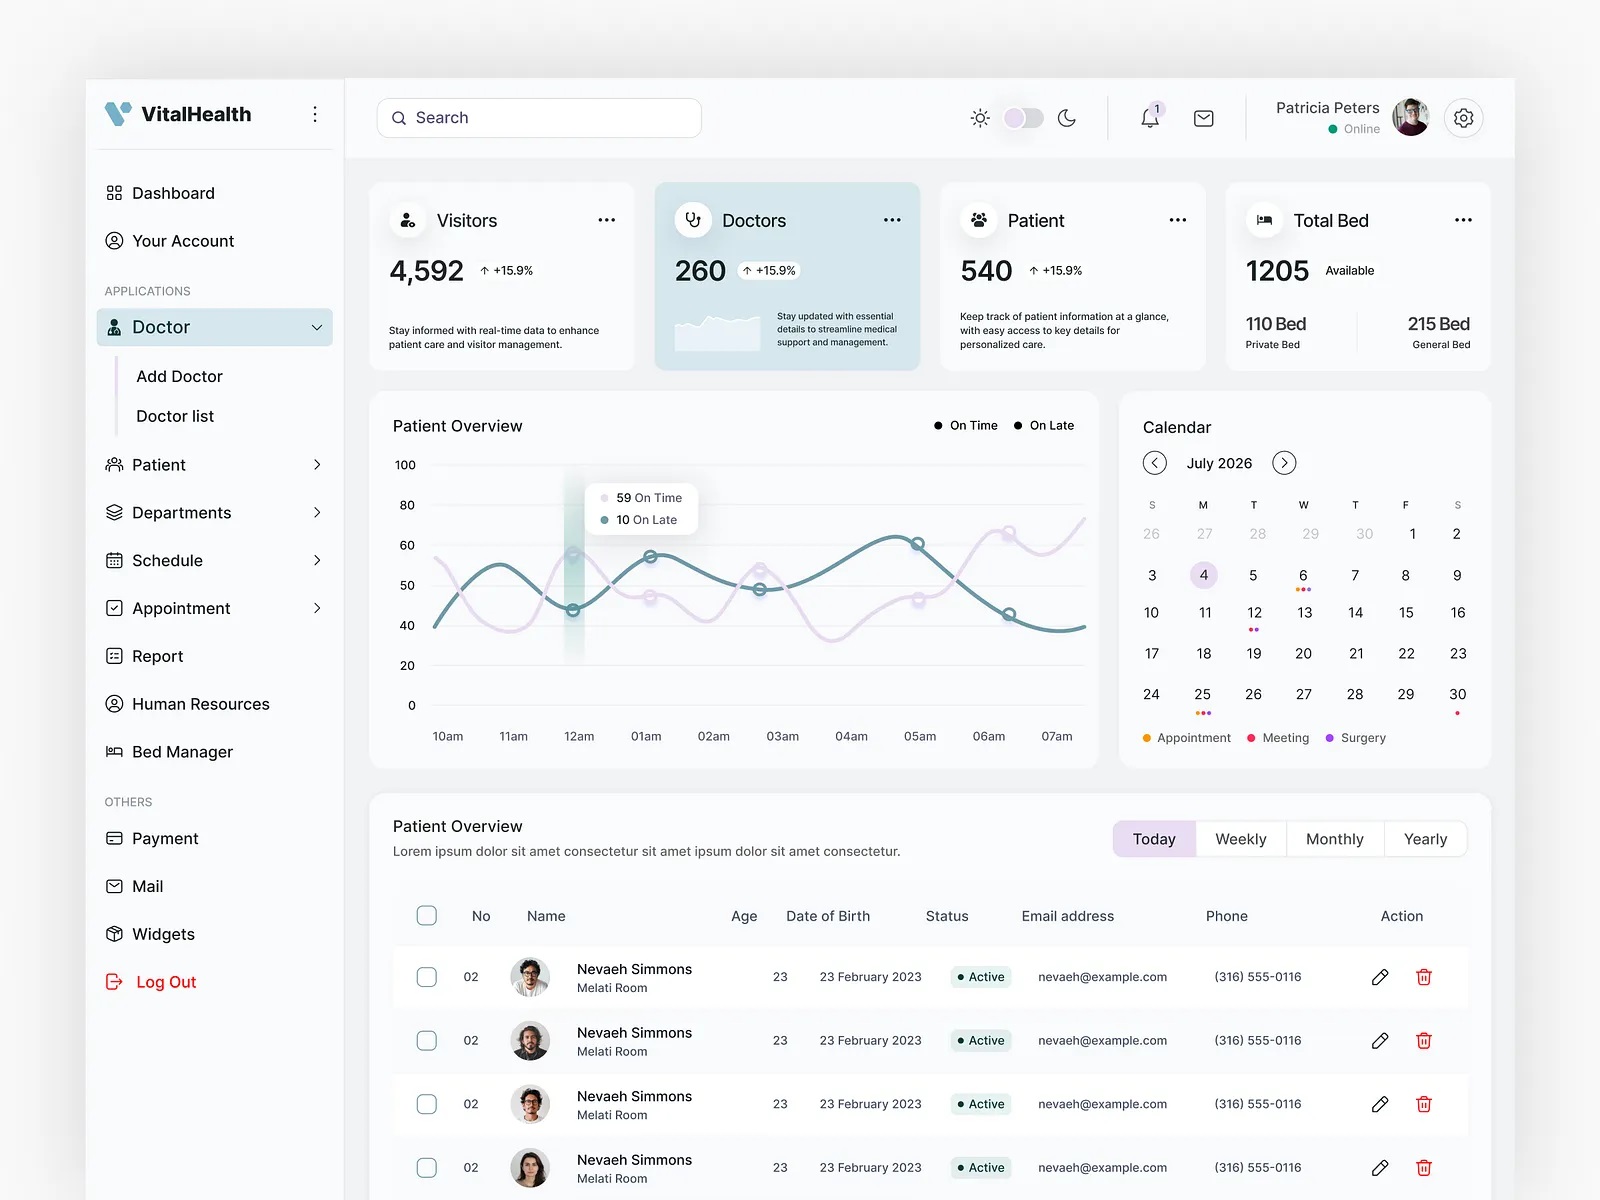Open Patient card three-dot menu
This screenshot has height=1200, width=1600.
point(1178,220)
